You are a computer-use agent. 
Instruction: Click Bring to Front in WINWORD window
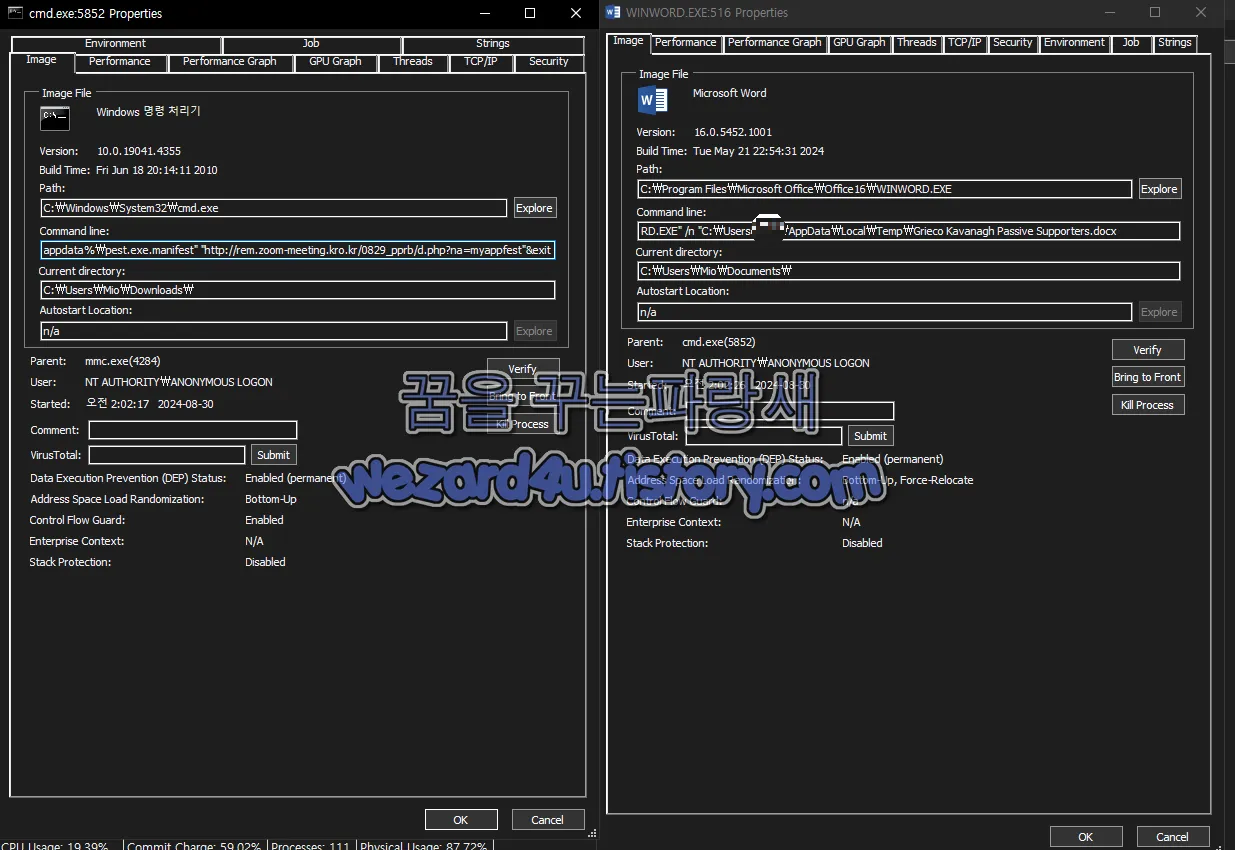point(1148,377)
